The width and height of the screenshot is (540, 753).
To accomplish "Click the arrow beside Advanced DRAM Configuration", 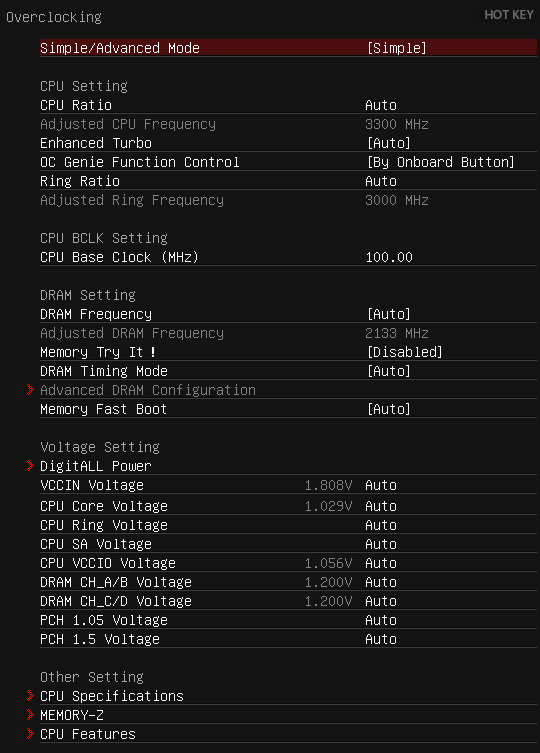I will pos(30,389).
